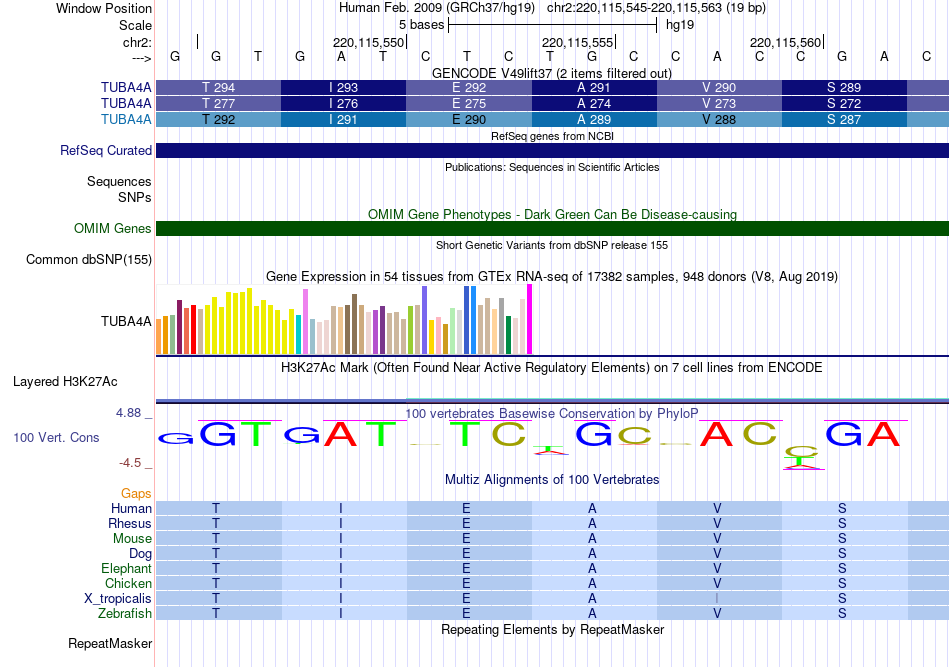This screenshot has height=667, width=950.
Task: Click the 220,115,555 coordinate marker
Action: (x=577, y=42)
